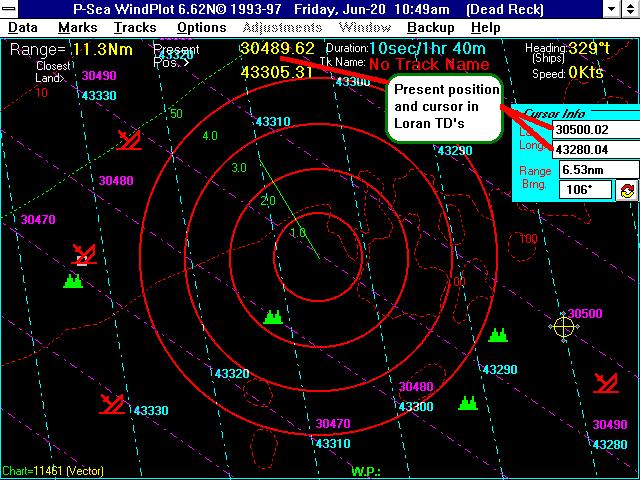Open the Options menu

pyautogui.click(x=202, y=28)
